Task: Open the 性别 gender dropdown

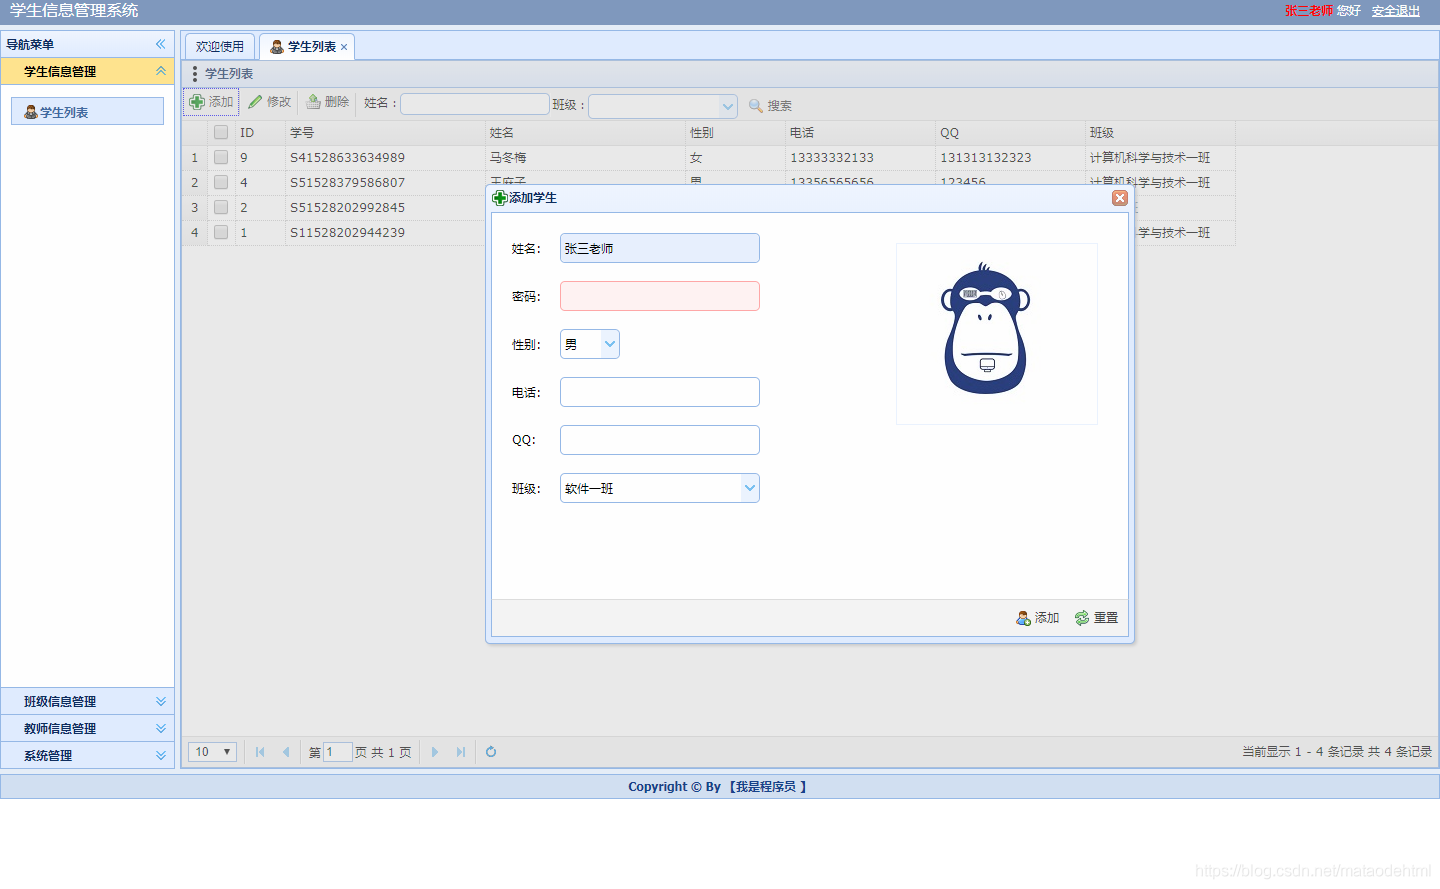Action: [x=609, y=344]
